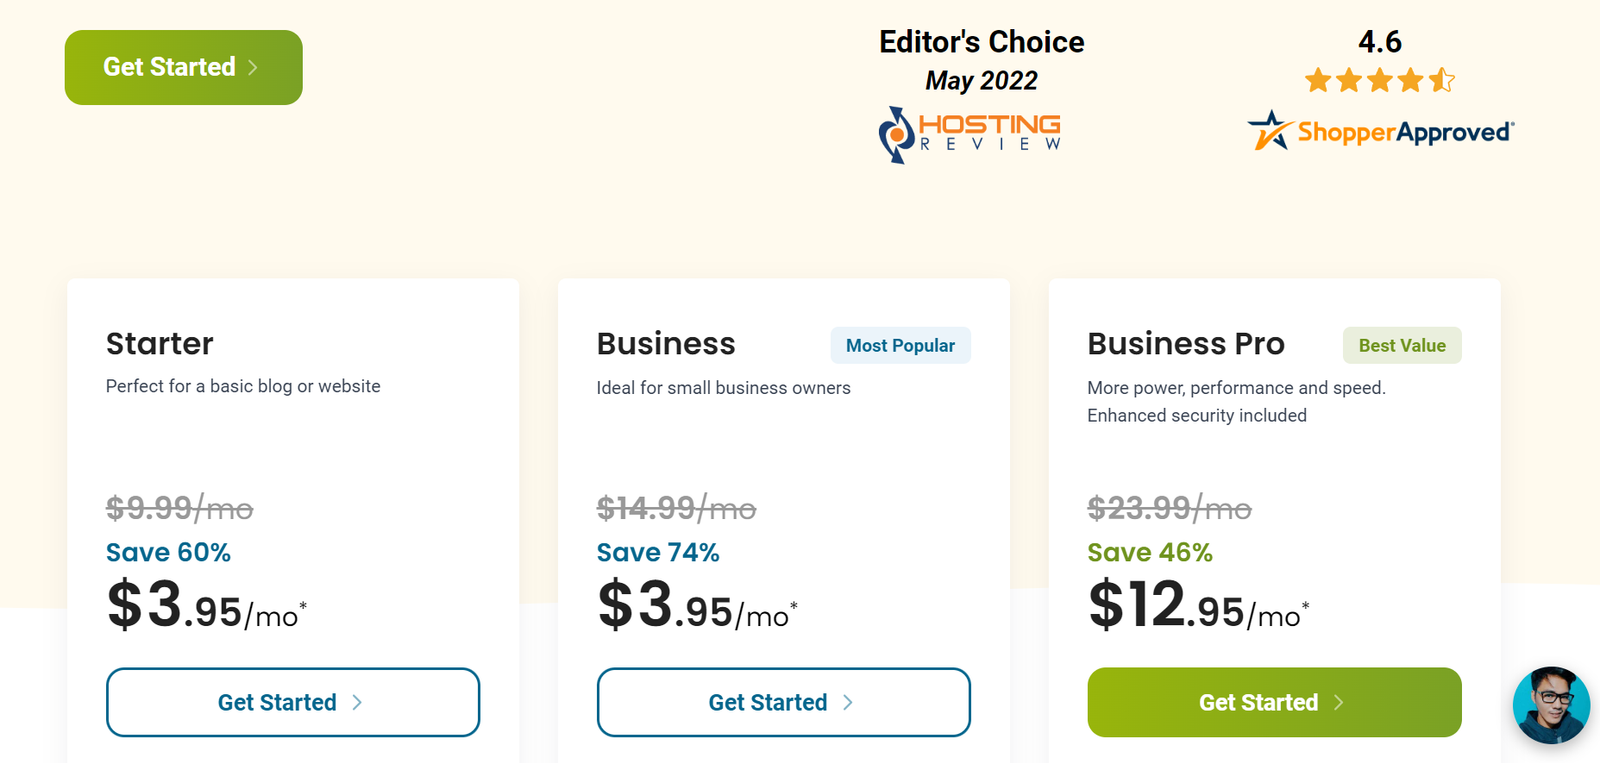Screen dimensions: 1600x763
Task: Click the 4.6 rating score text
Action: [1379, 42]
